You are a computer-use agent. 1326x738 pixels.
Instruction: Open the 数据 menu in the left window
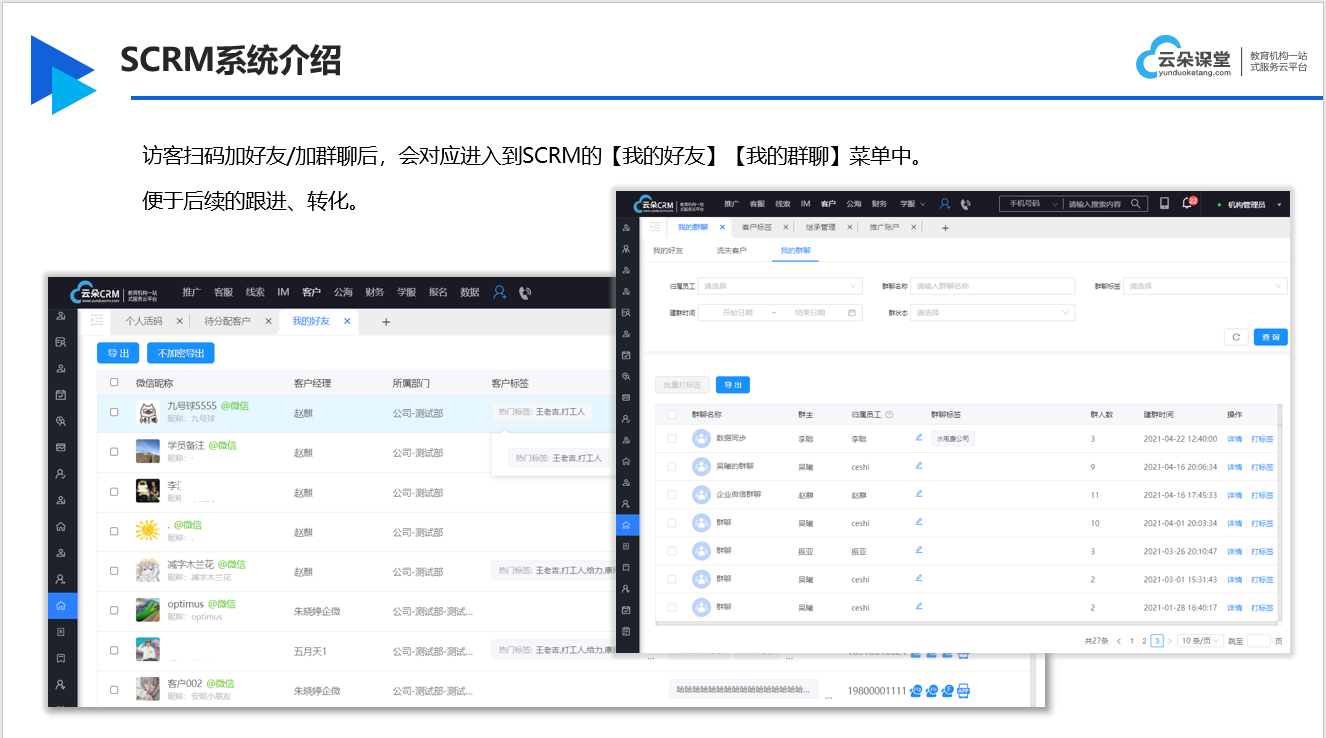469,292
